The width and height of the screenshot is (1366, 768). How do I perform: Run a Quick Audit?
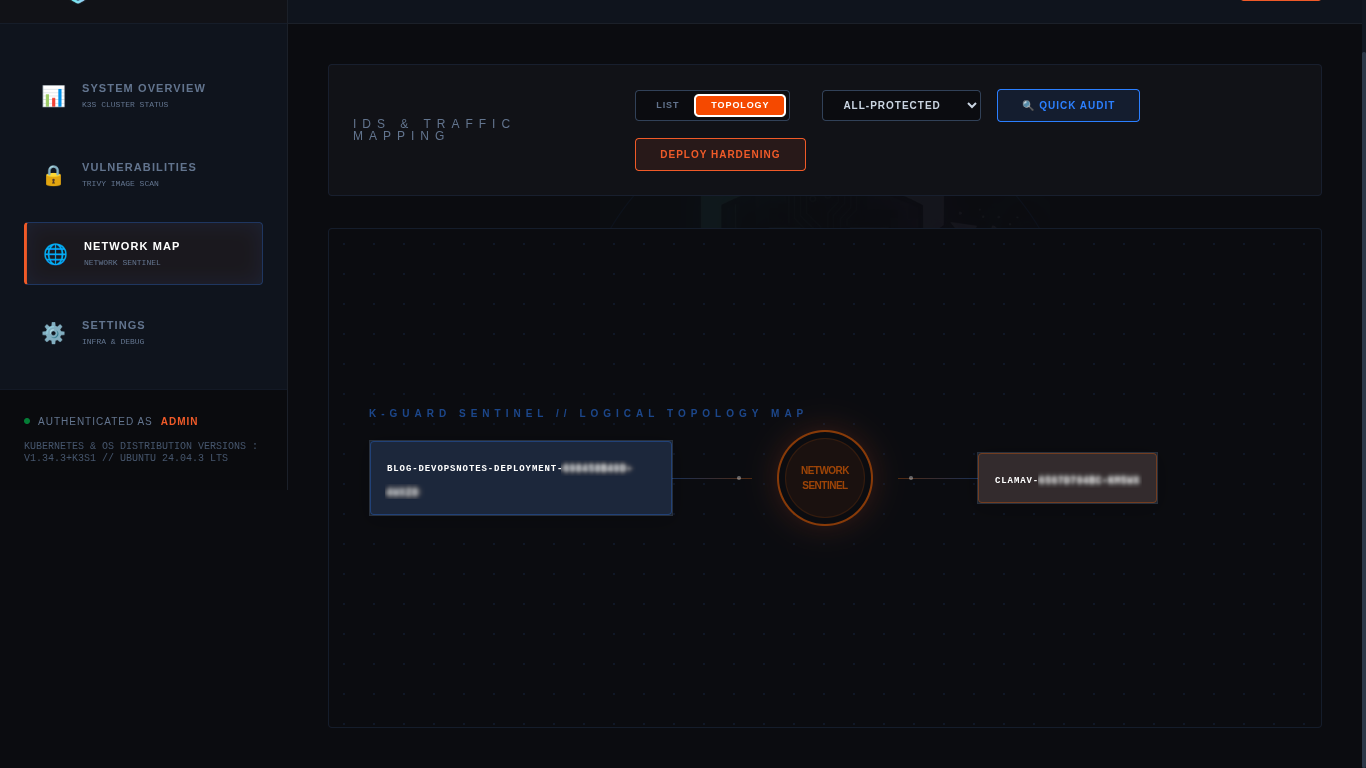[1068, 105]
